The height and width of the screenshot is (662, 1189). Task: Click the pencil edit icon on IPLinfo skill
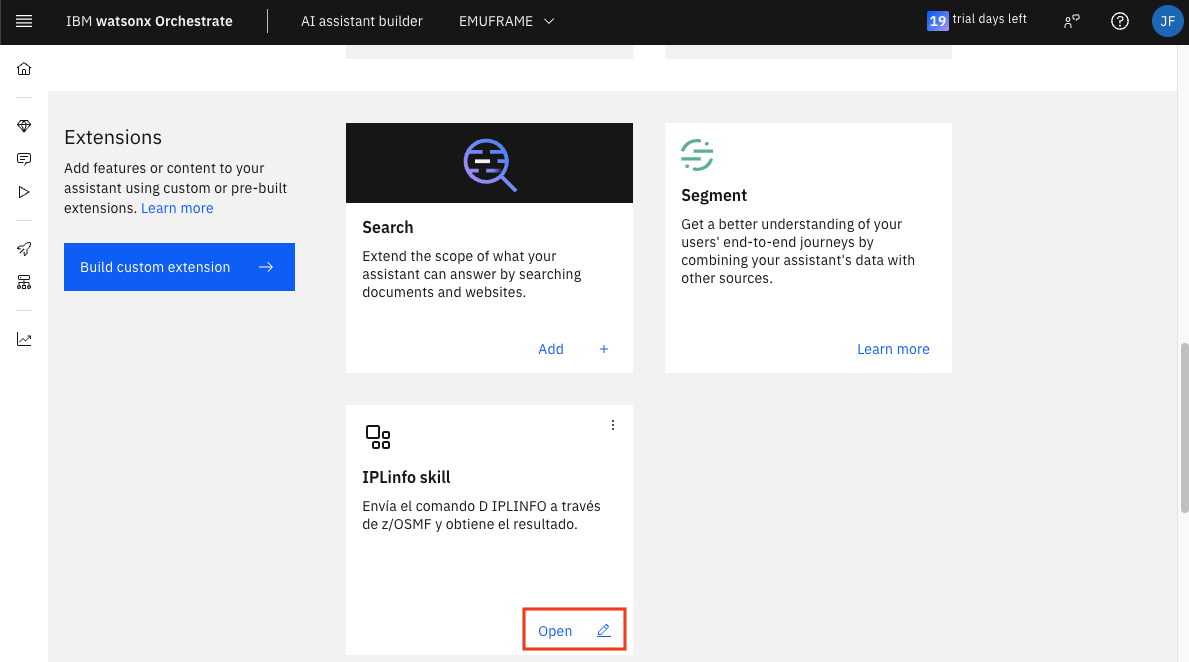(x=604, y=631)
